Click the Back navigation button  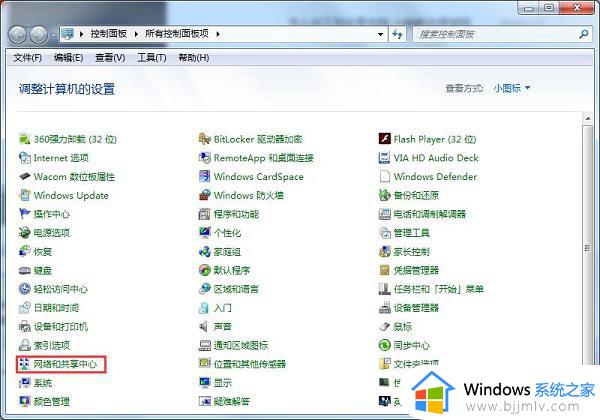(18, 35)
